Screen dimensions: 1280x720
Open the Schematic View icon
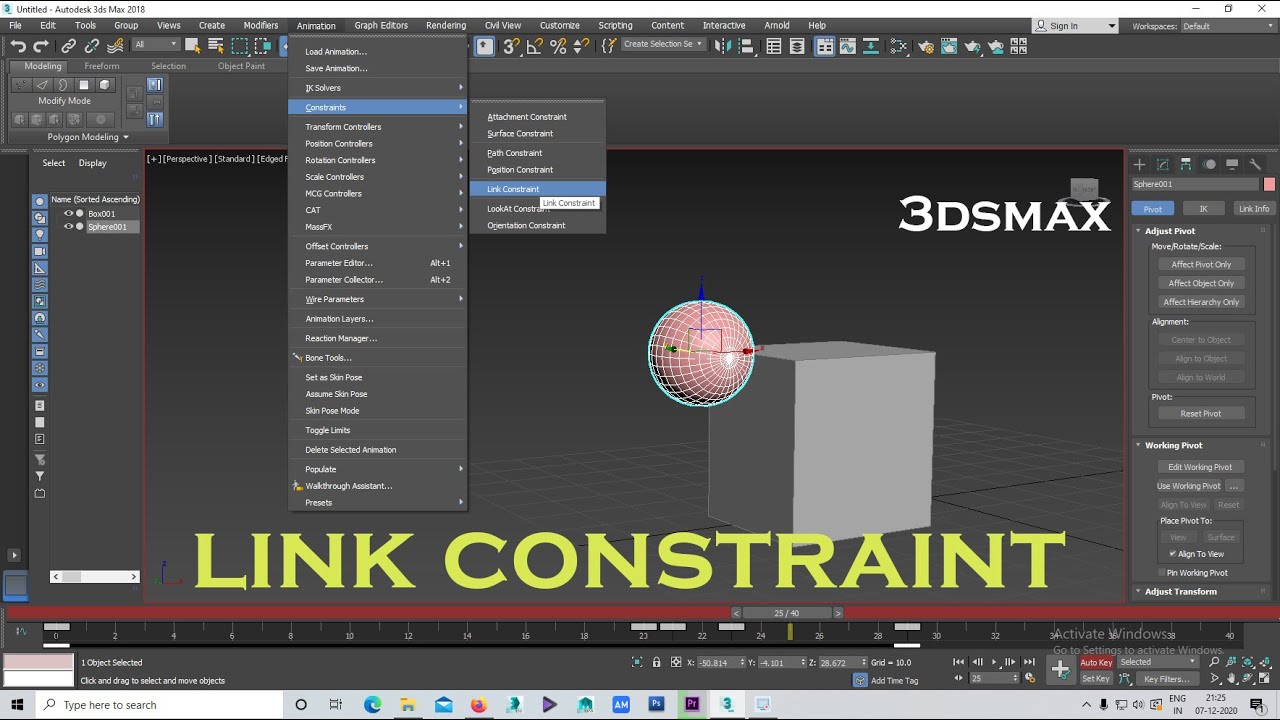click(x=872, y=46)
